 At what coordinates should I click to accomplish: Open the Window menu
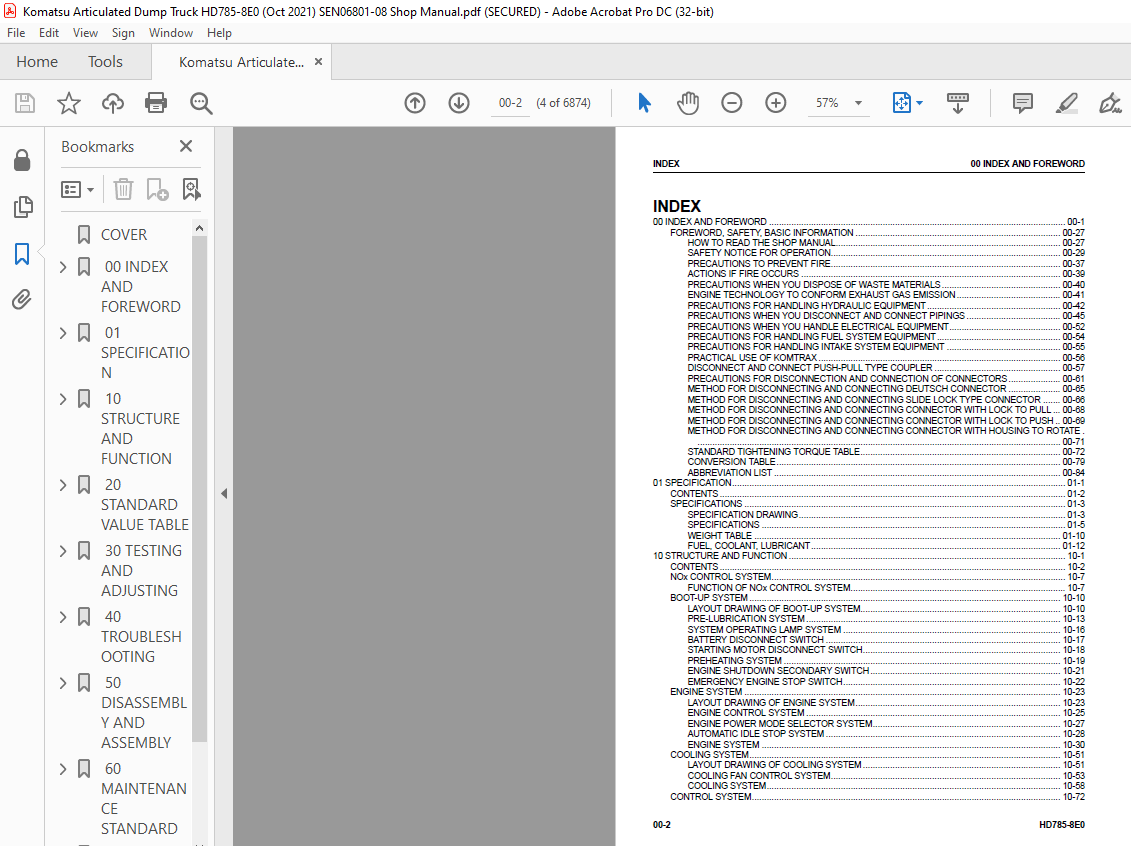(x=171, y=32)
